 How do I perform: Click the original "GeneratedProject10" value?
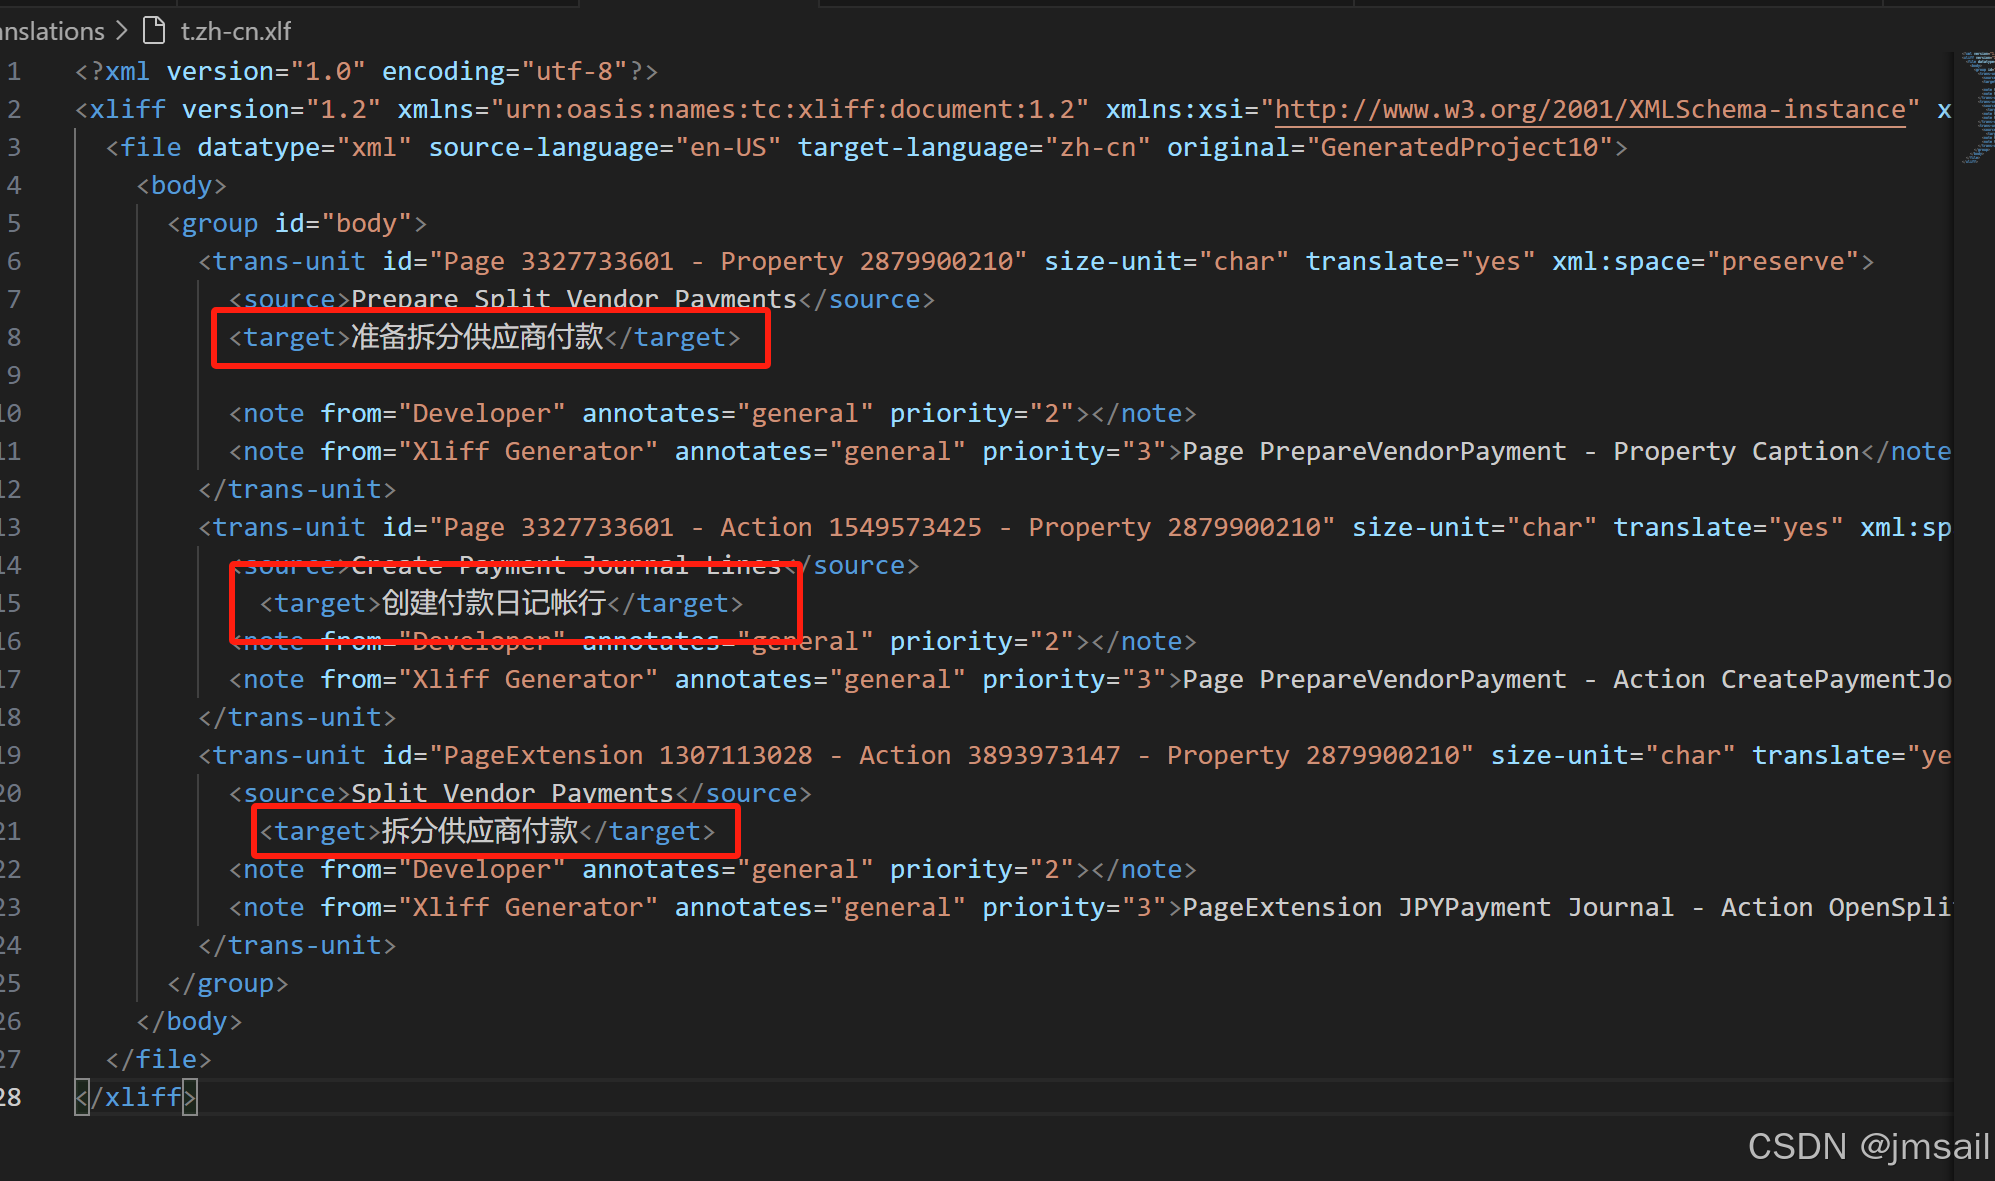(x=1459, y=148)
